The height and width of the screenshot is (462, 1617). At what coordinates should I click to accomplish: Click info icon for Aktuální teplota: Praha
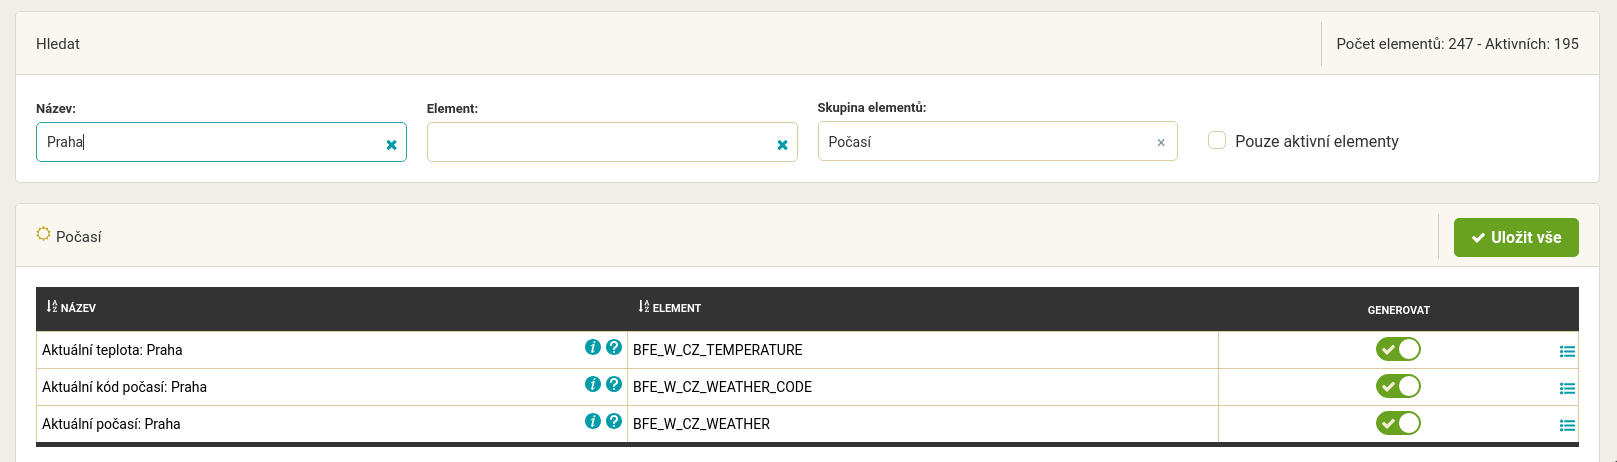[x=592, y=348]
